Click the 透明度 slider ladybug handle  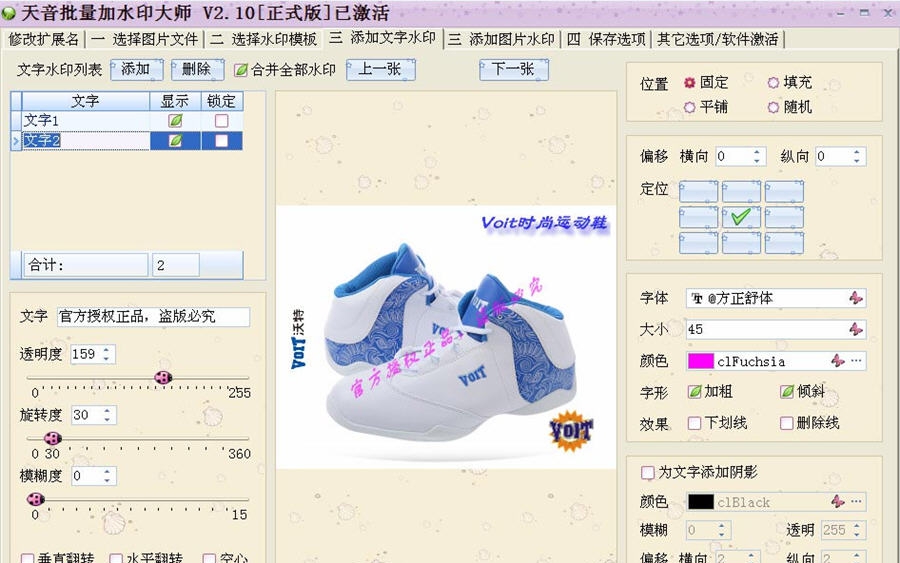pos(163,378)
